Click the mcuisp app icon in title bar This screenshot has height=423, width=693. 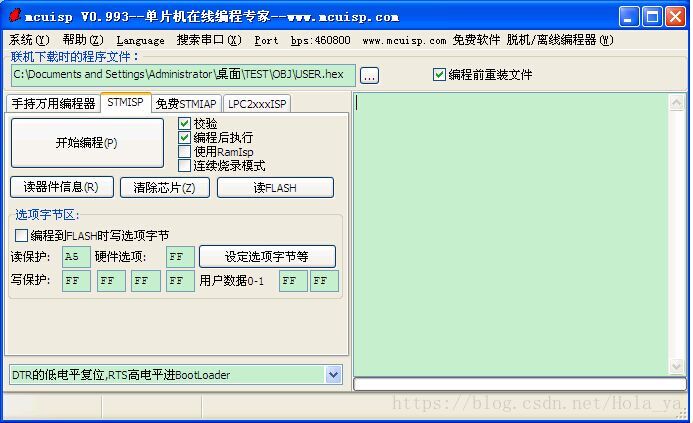click(15, 16)
